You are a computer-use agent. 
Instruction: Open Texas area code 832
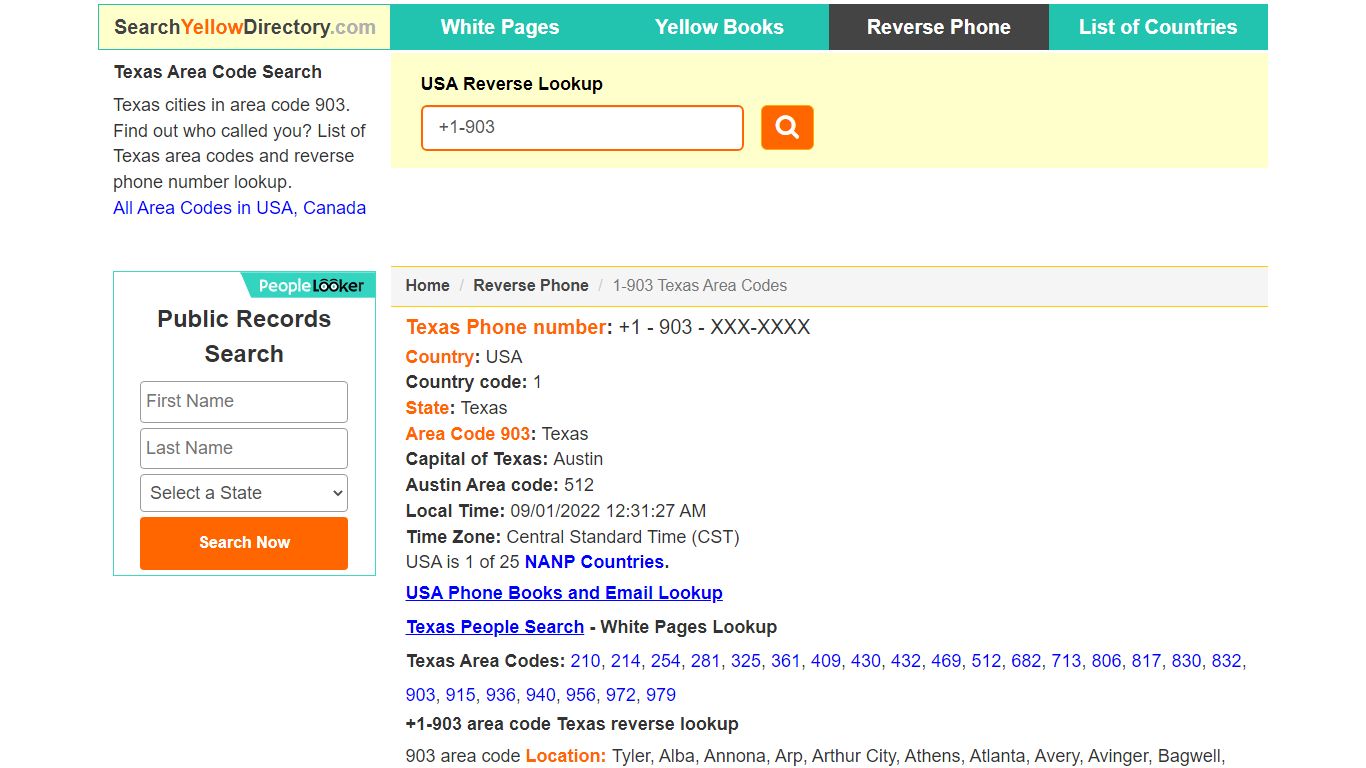1225,661
